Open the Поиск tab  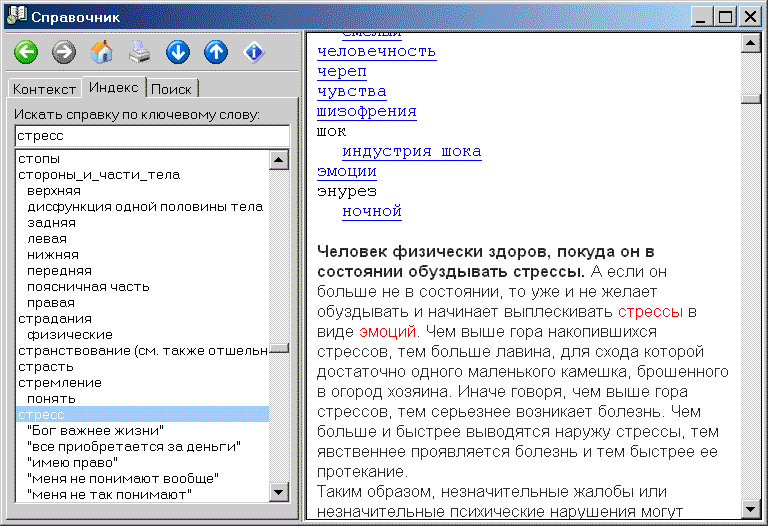172,89
